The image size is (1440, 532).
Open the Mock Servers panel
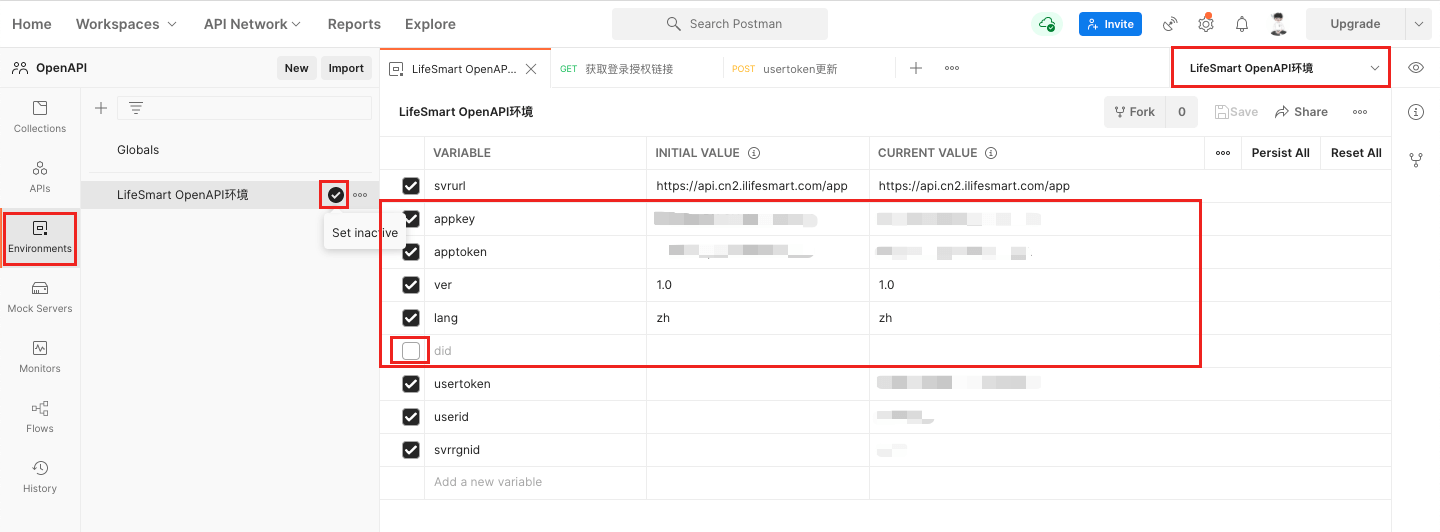pos(40,296)
